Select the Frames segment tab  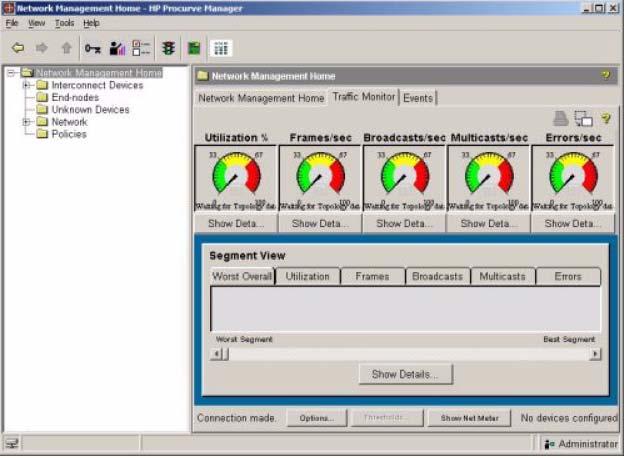[372, 276]
